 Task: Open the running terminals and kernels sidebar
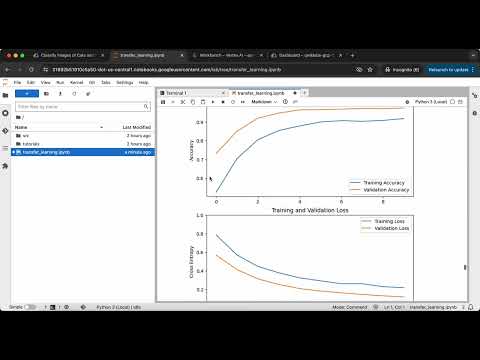[5, 113]
